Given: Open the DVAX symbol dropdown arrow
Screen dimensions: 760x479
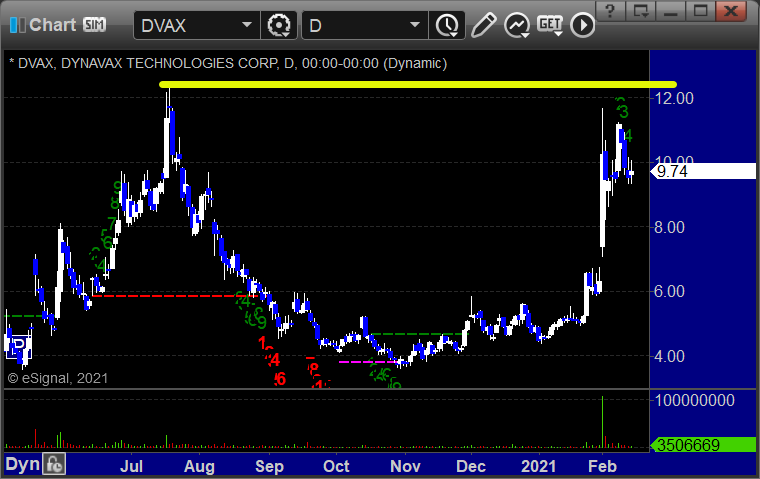Looking at the screenshot, I should coord(247,25).
